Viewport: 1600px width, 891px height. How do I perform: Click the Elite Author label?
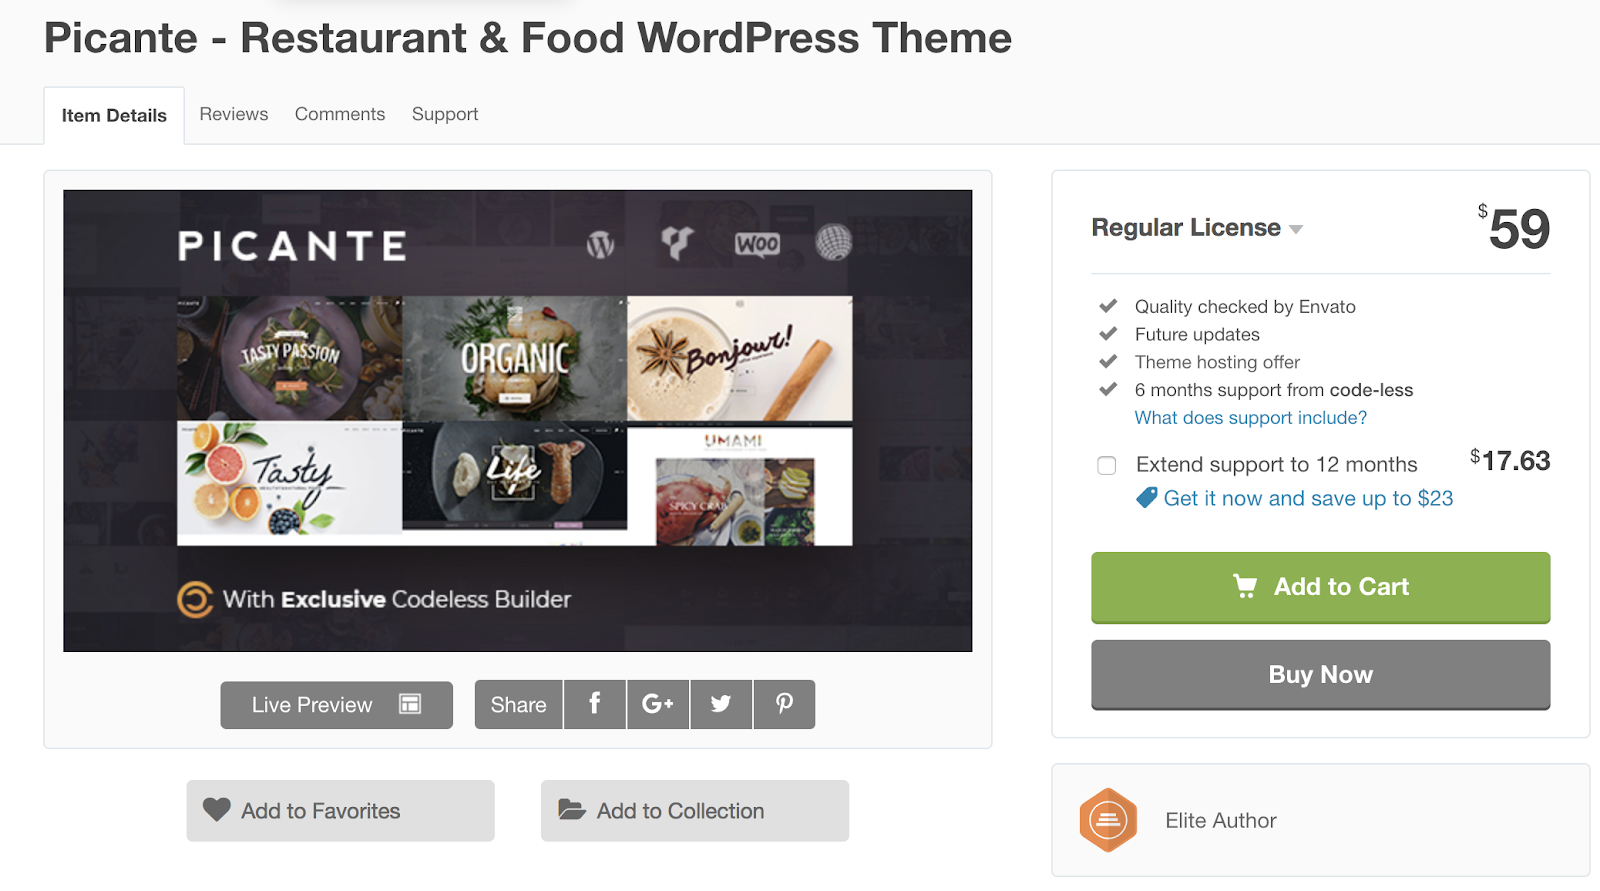click(x=1221, y=820)
